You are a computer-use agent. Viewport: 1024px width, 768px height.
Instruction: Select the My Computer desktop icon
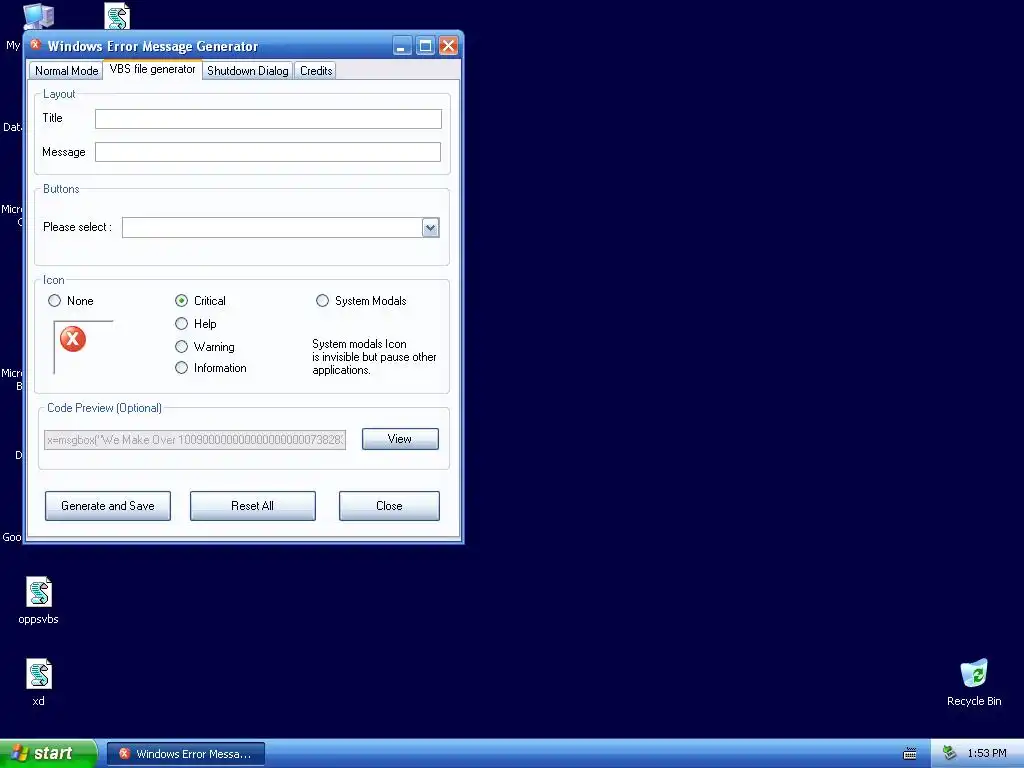(x=39, y=16)
